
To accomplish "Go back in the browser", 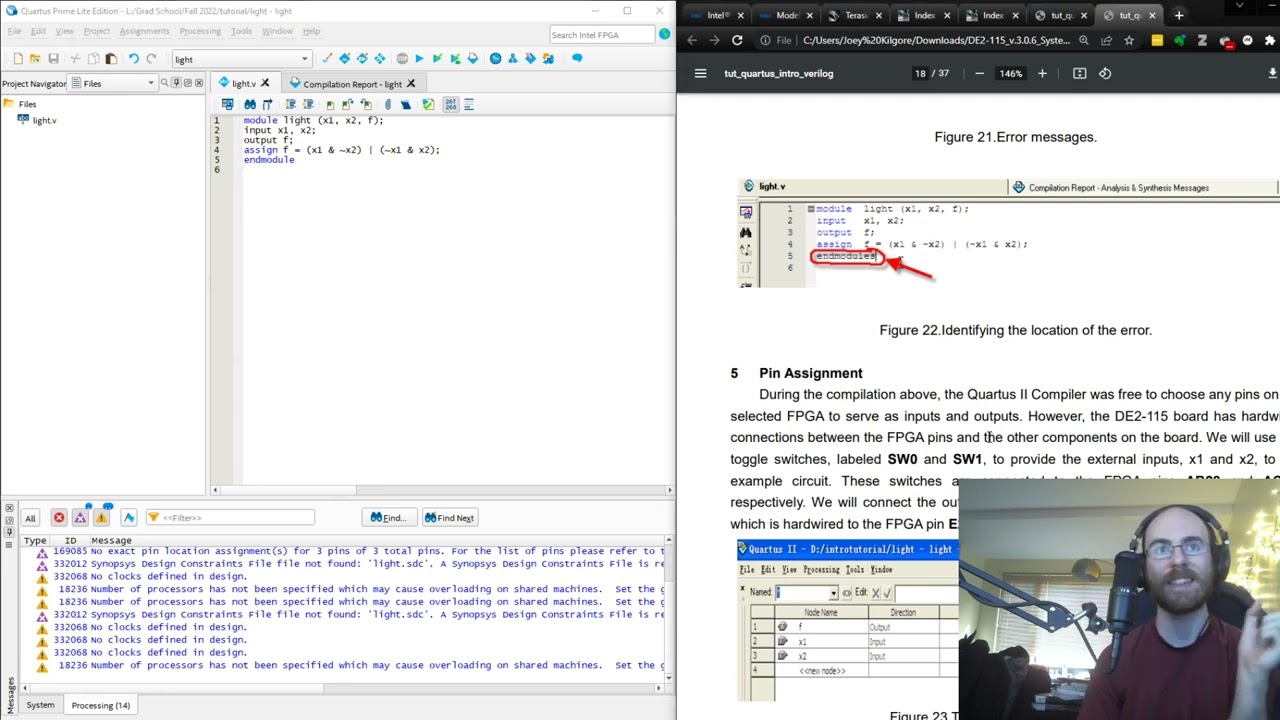I will click(x=692, y=40).
